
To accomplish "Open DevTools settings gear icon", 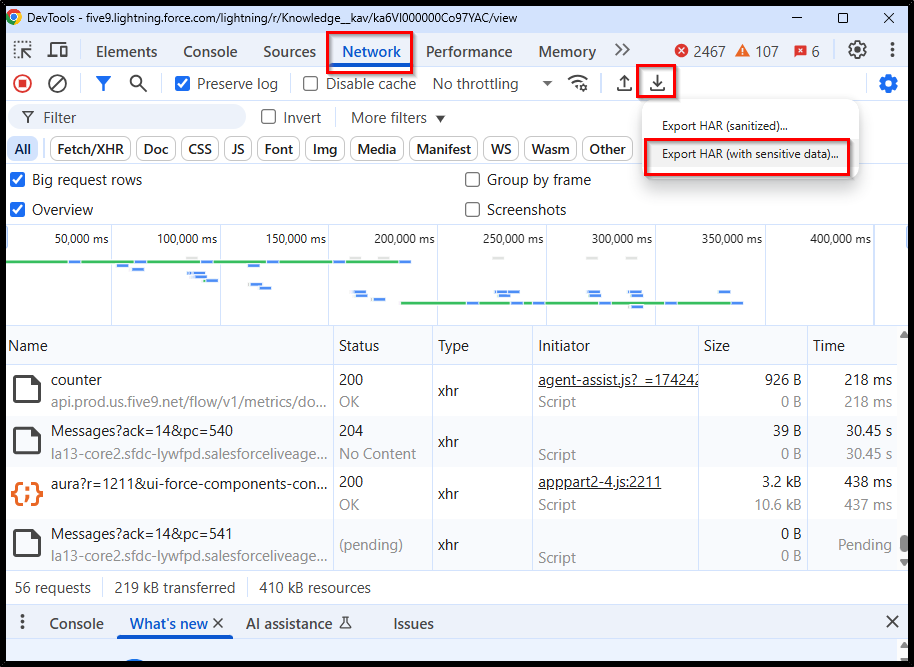I will tap(857, 50).
